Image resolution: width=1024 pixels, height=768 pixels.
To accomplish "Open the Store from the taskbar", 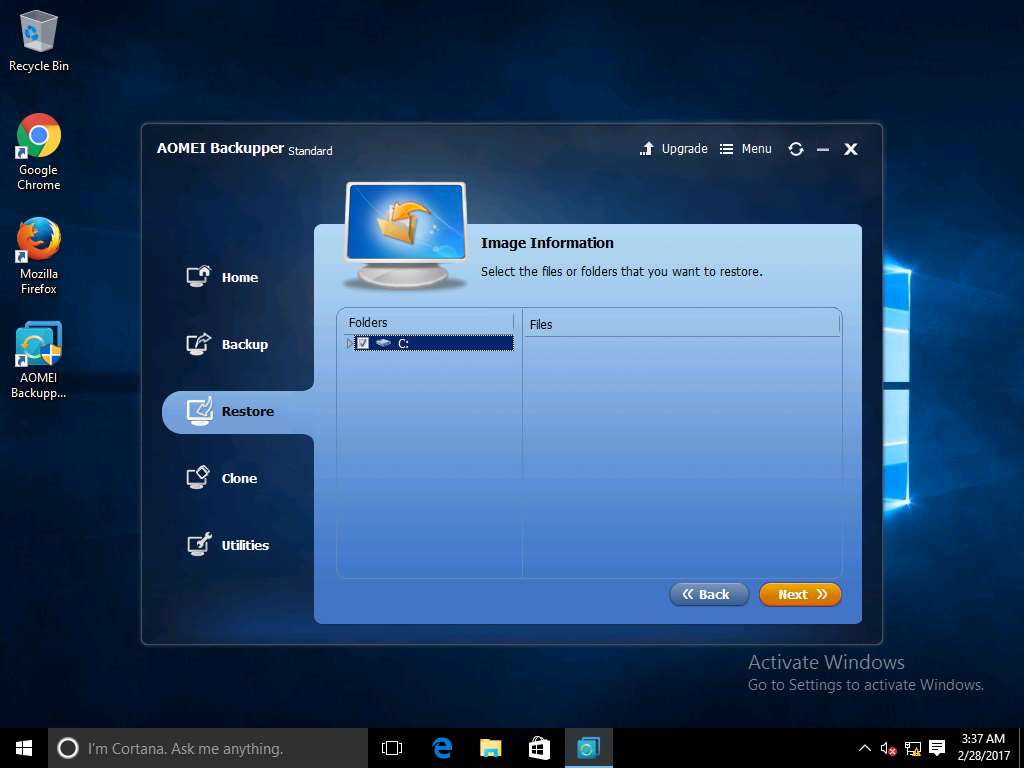I will coord(539,748).
